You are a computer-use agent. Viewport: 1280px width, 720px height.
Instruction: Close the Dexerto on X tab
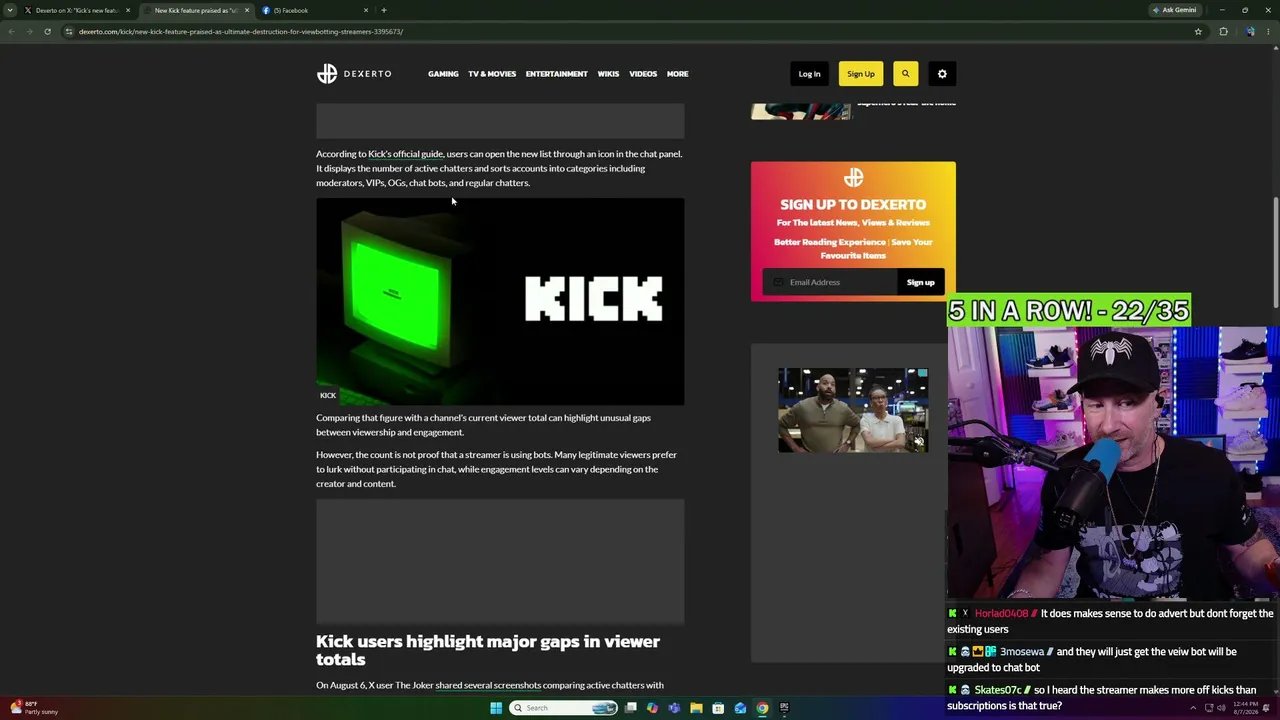tap(128, 10)
